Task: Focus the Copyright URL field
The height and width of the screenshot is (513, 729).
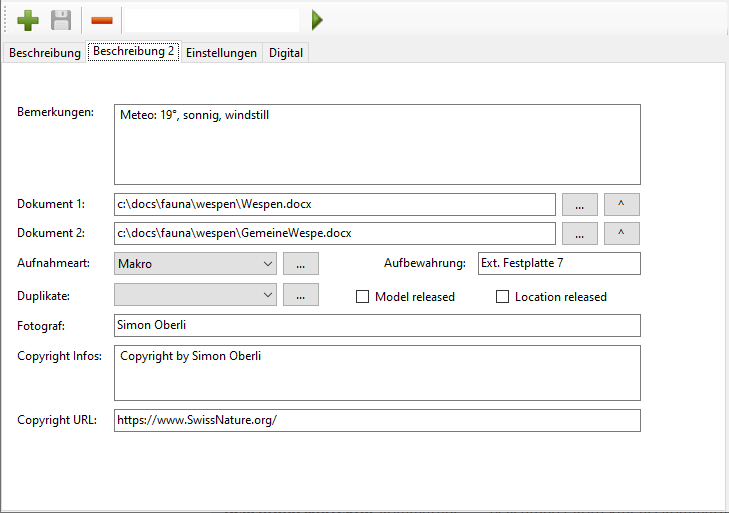Action: (x=376, y=420)
